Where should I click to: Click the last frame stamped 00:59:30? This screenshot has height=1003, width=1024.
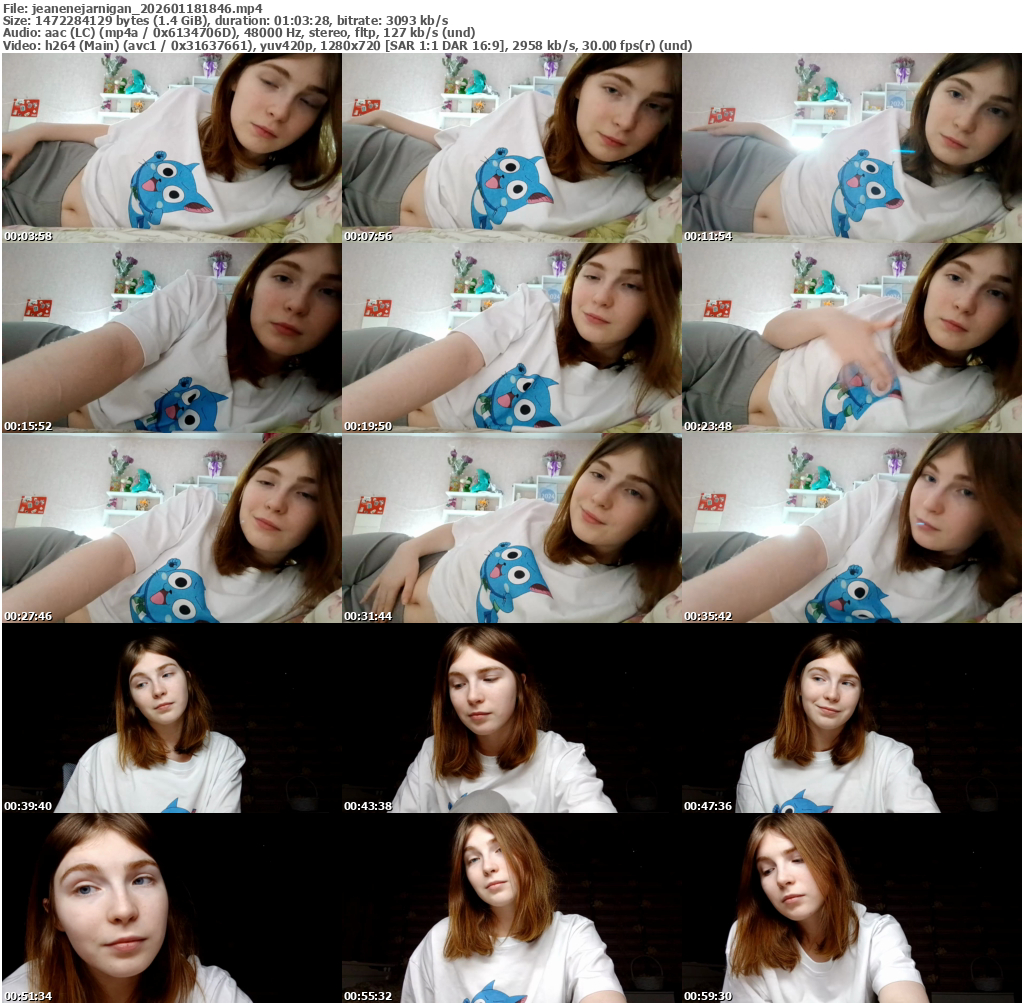click(852, 908)
